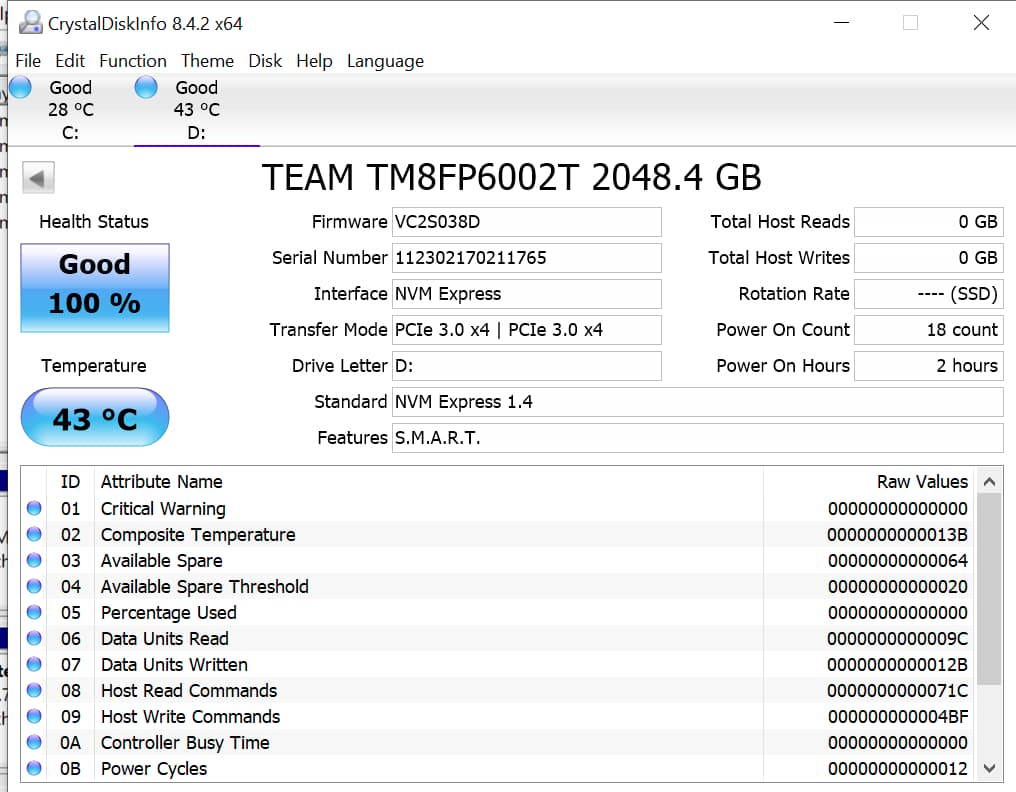1016x792 pixels.
Task: Click raw value 00000000071C
Action: click(x=897, y=690)
